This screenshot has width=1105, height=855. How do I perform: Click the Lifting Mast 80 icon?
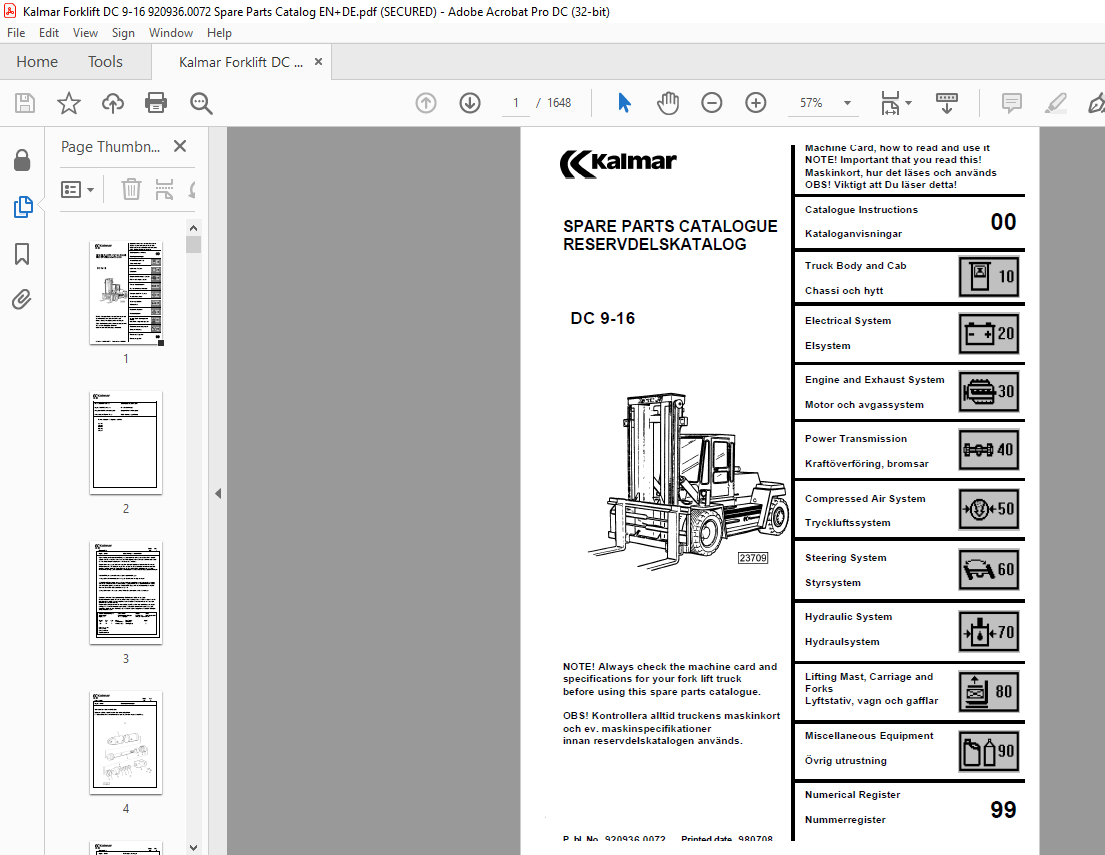click(989, 691)
